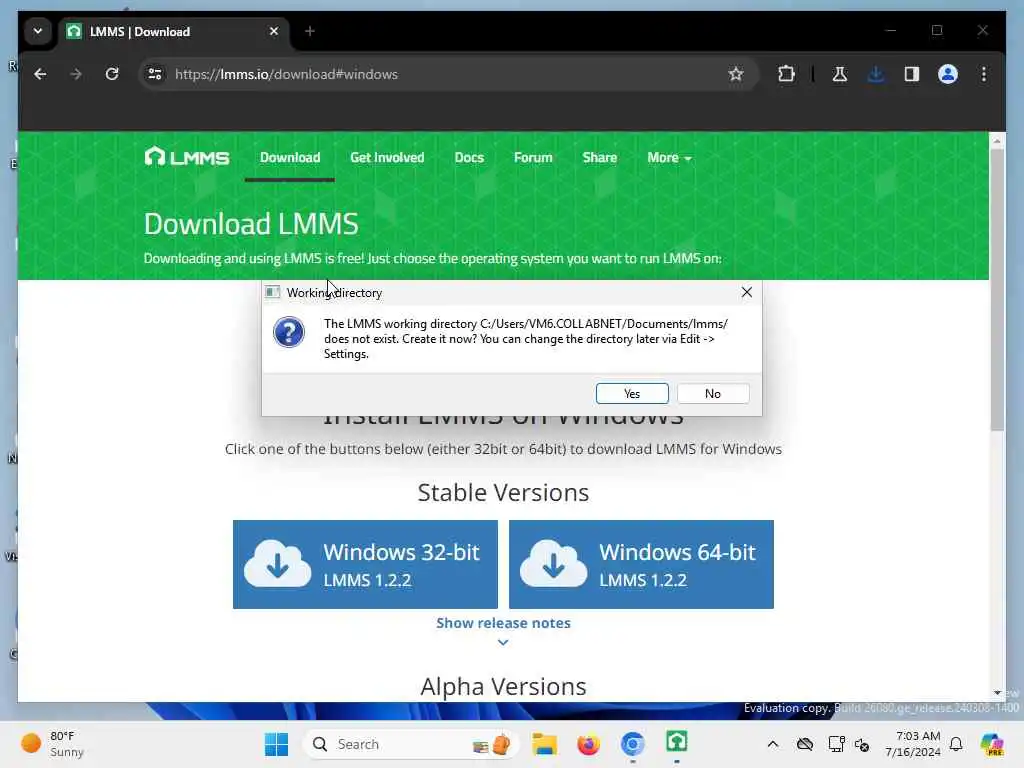Screen dimensions: 1024x768
Task: Open the Get Involved nav item
Action: pyautogui.click(x=387, y=157)
